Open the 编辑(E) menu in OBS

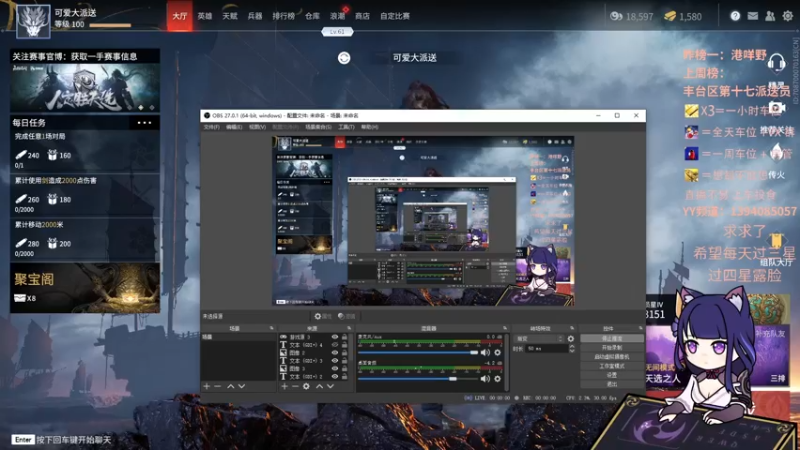coord(234,127)
